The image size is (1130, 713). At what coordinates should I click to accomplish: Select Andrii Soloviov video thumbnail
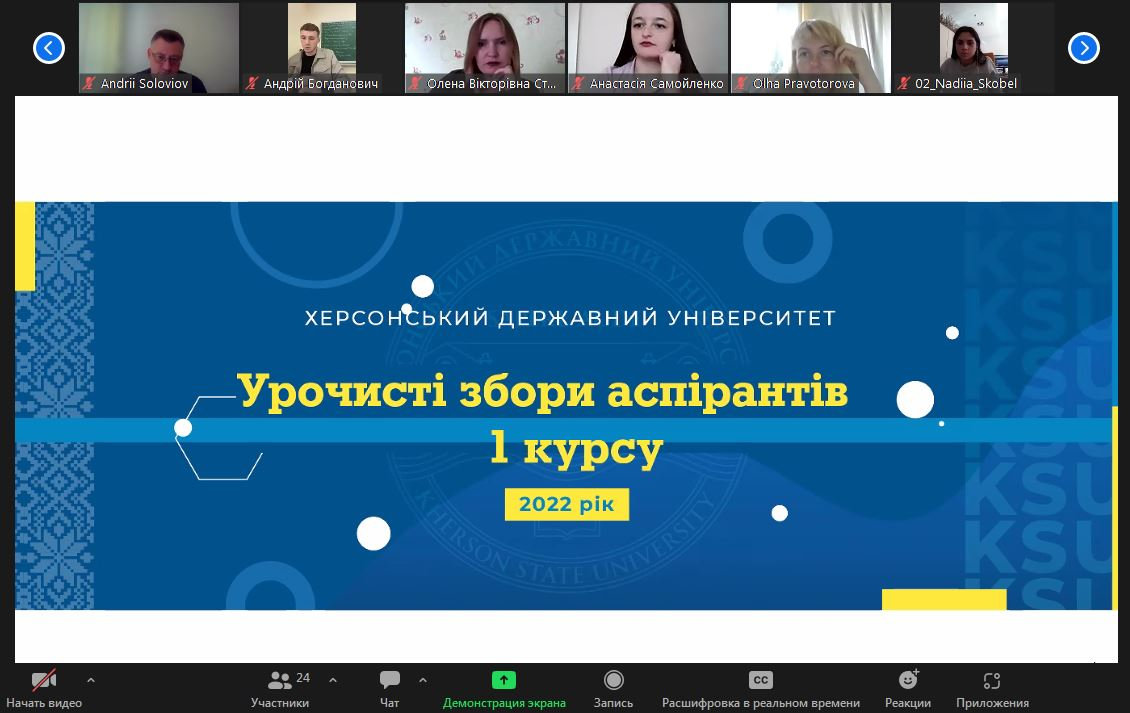point(159,48)
